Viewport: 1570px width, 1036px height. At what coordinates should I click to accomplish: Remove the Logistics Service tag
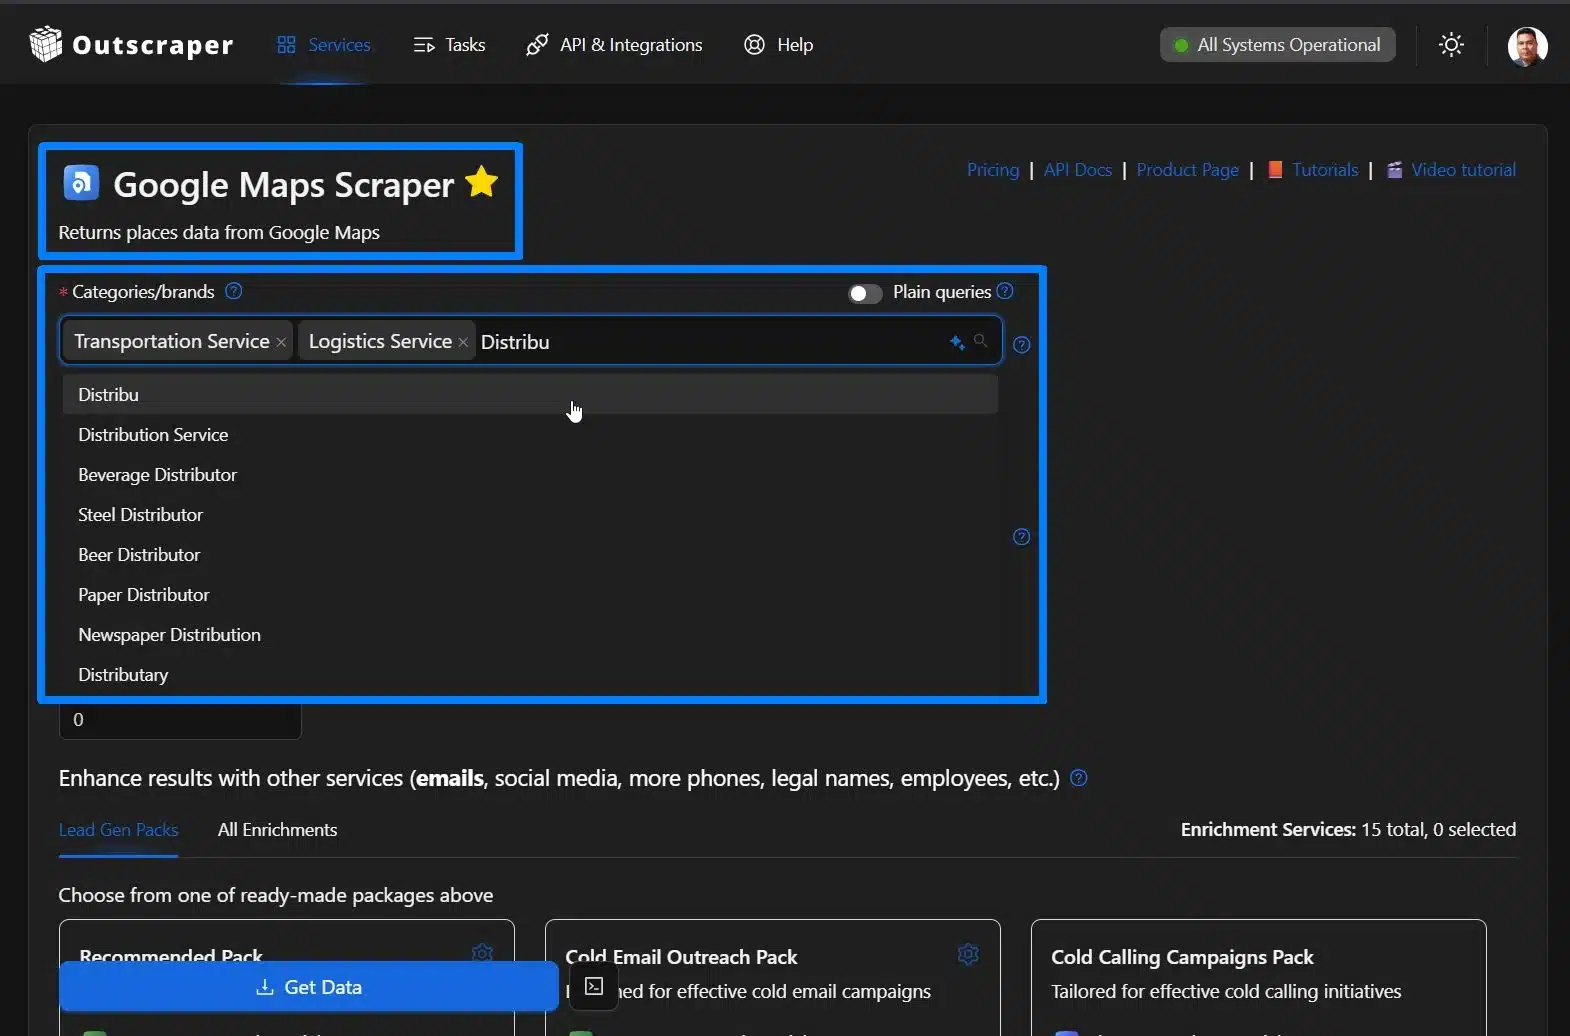463,343
